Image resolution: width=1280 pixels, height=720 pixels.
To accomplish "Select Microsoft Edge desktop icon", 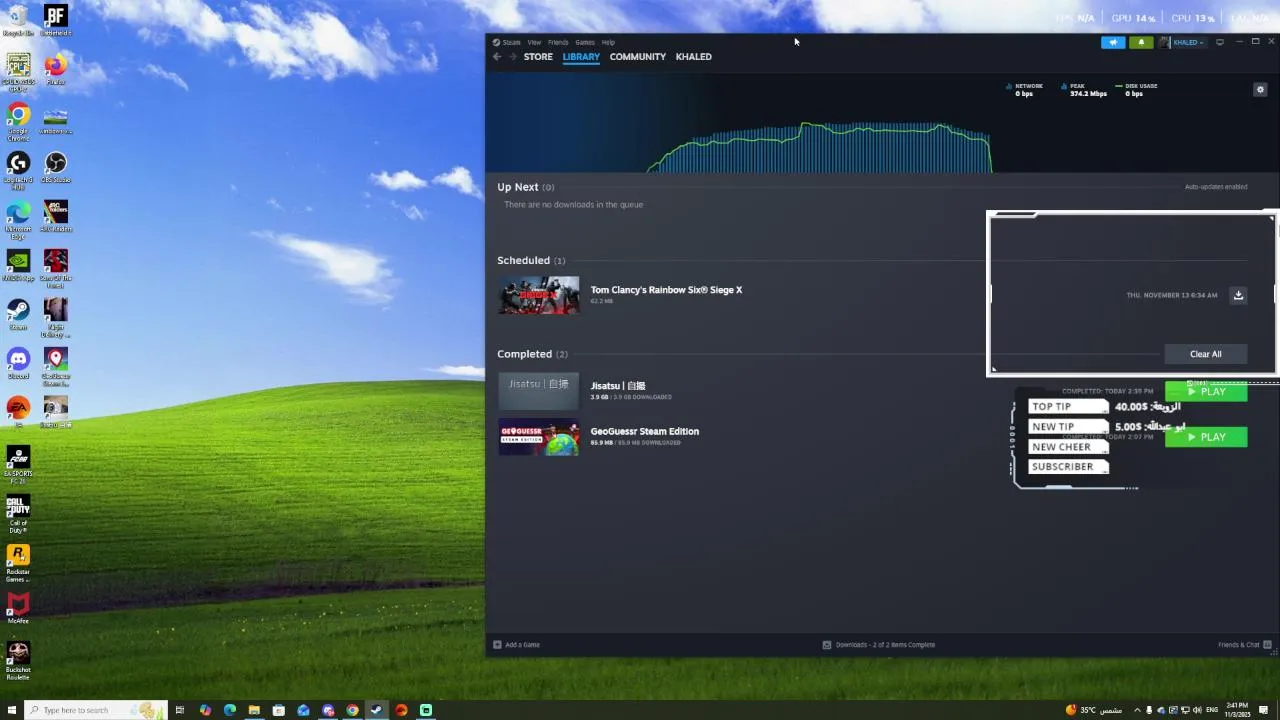I will click(x=18, y=219).
